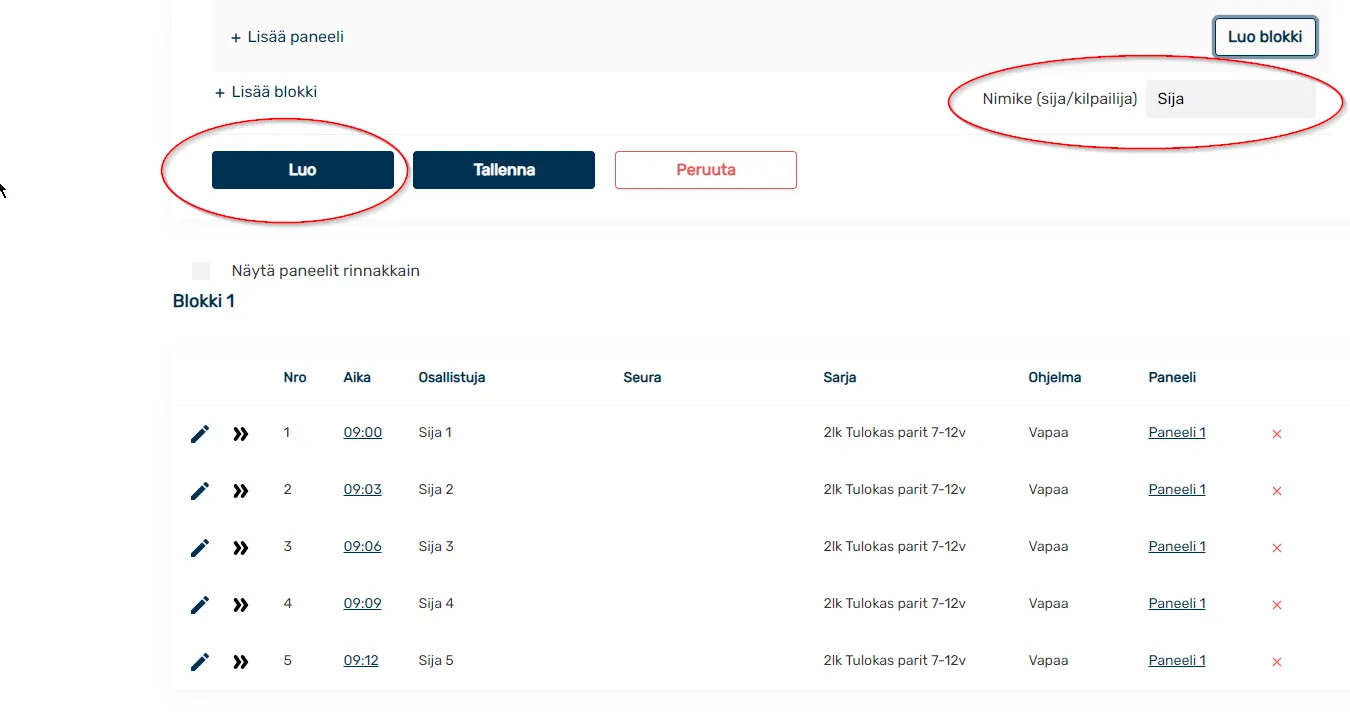The image size is (1350, 713).
Task: Cancel with the Peruuta button
Action: [706, 170]
